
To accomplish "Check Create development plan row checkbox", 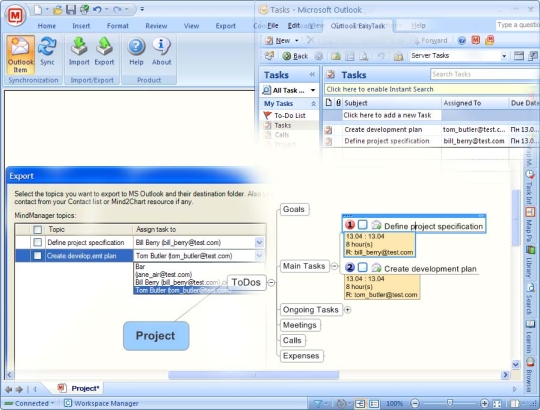I will click(38, 255).
